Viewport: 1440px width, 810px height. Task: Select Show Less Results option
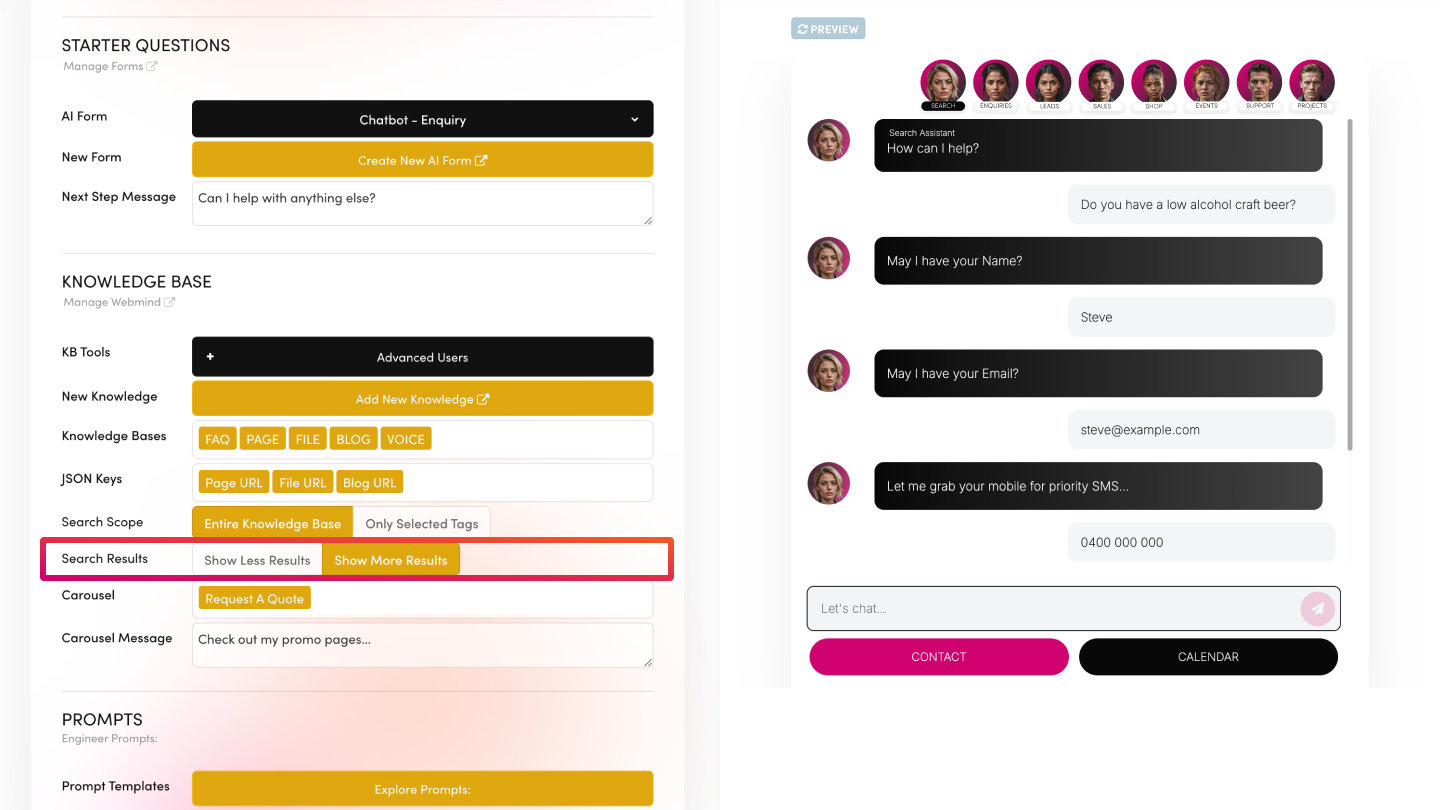257,560
